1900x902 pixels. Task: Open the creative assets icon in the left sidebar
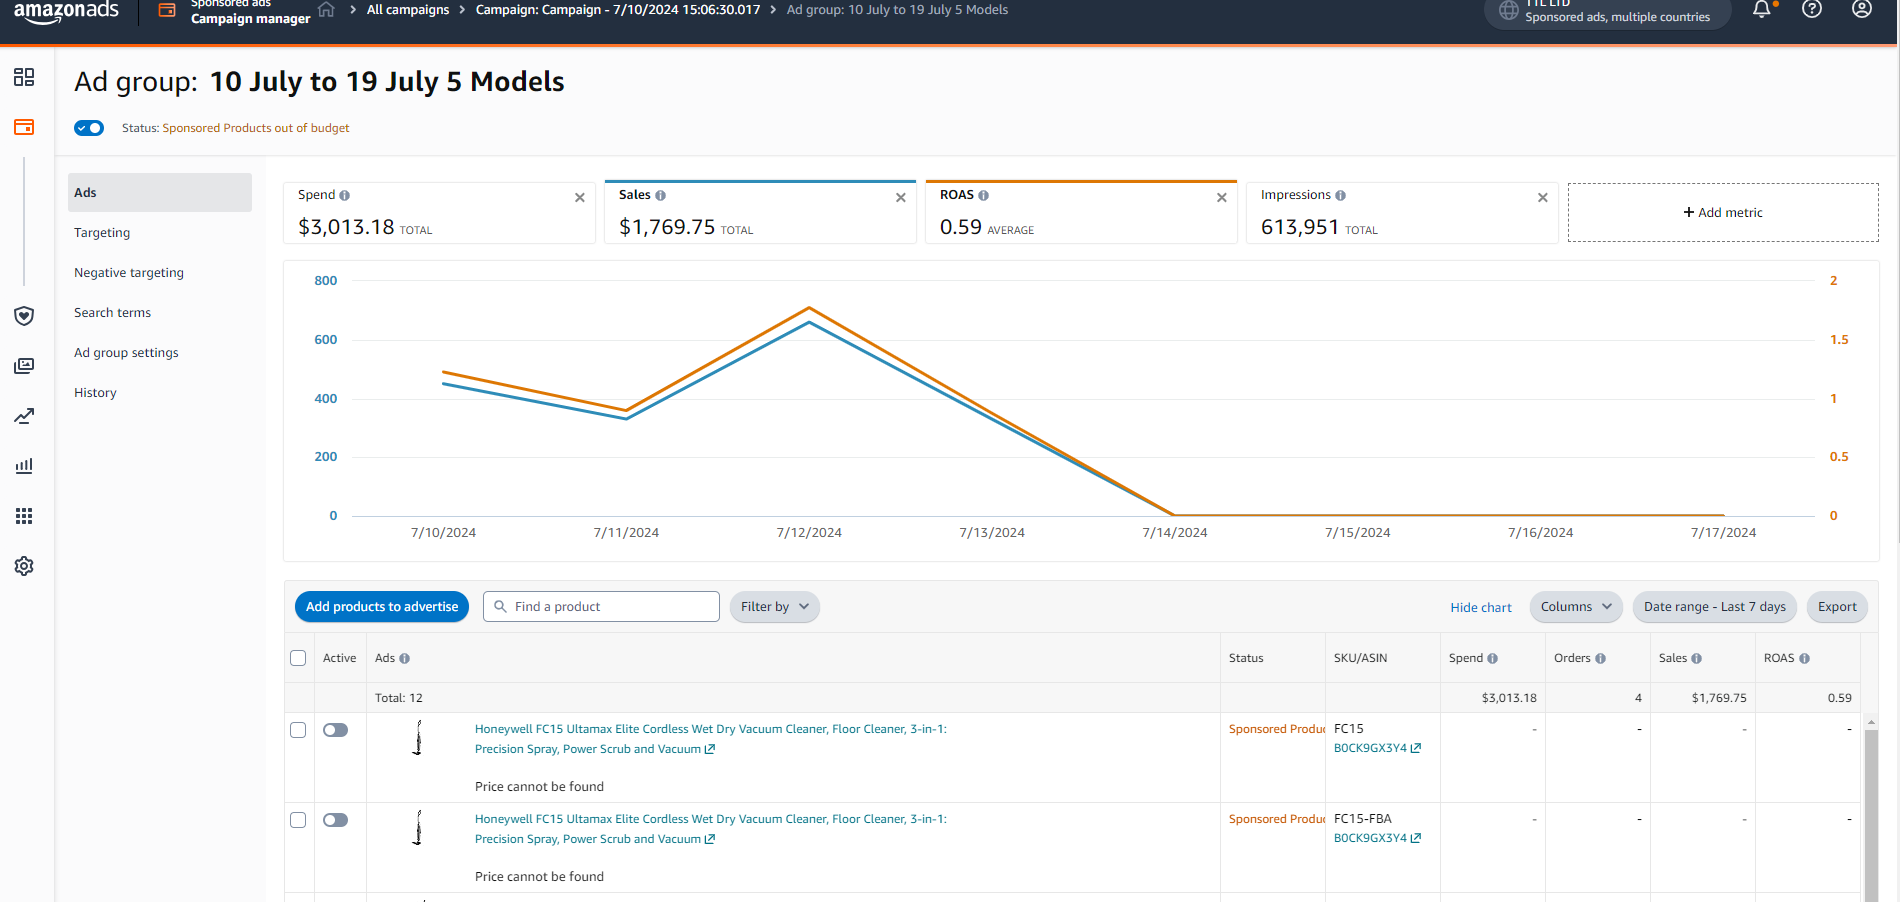(24, 366)
